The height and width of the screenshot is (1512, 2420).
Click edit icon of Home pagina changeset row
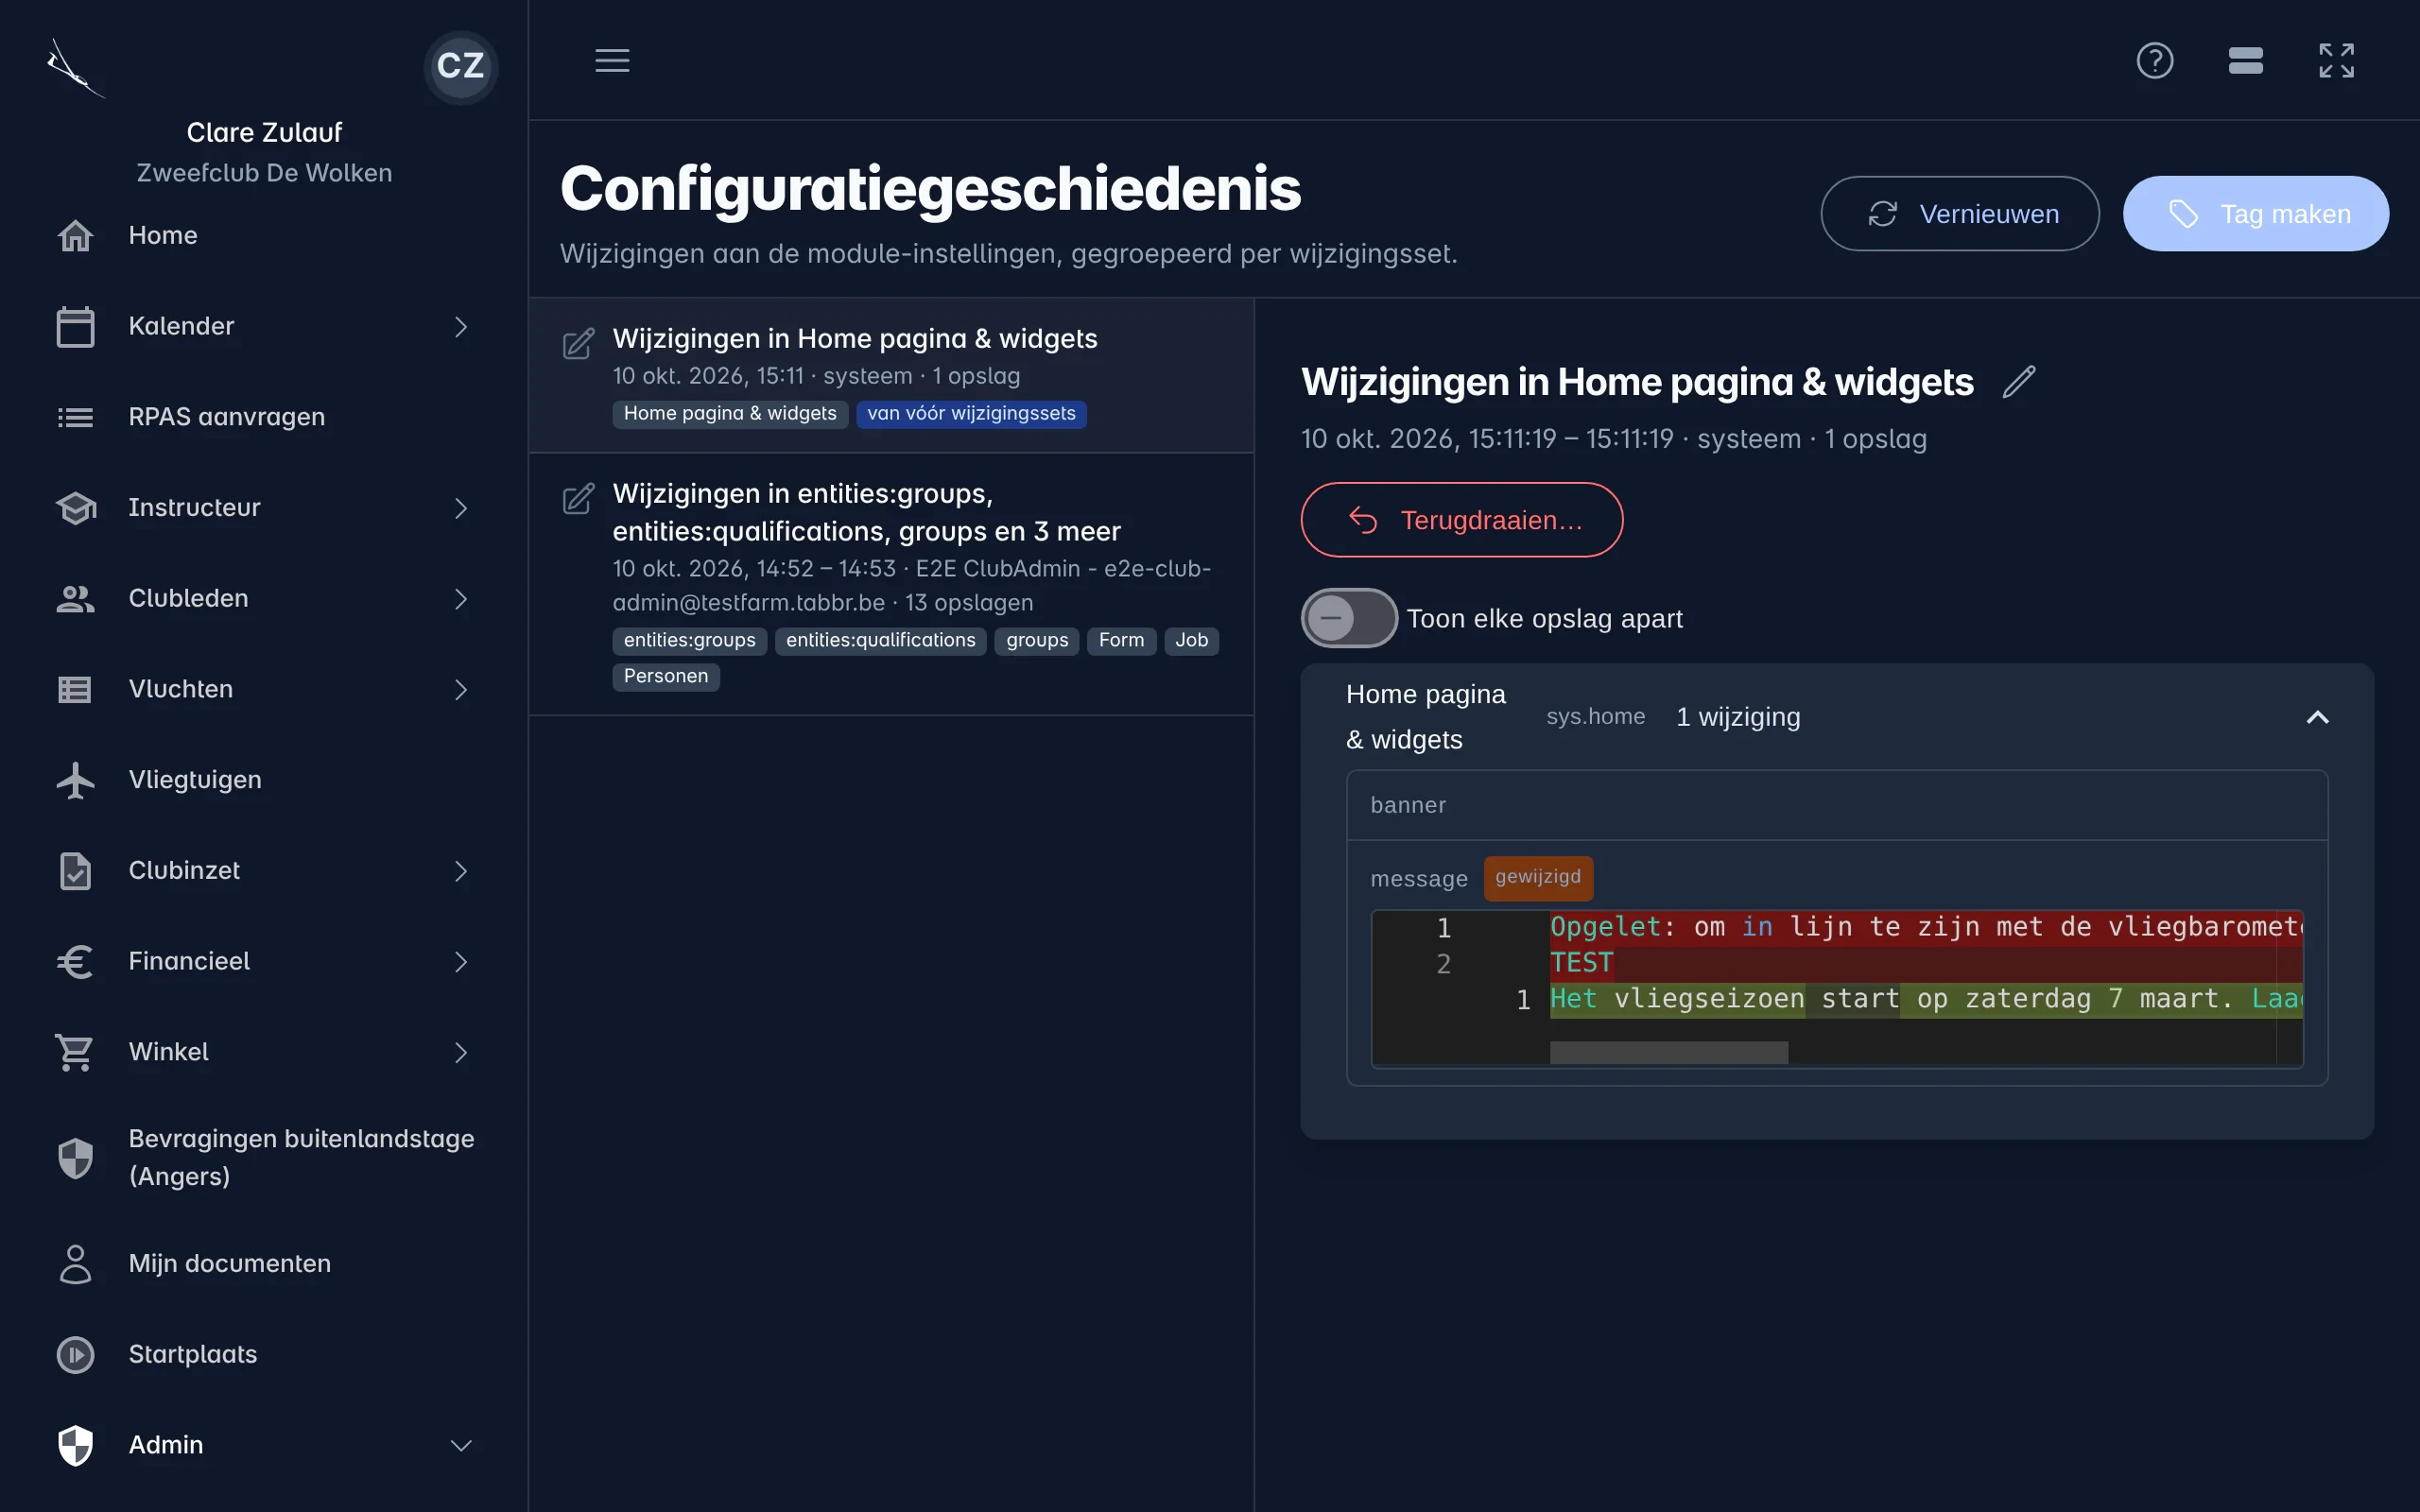point(579,344)
